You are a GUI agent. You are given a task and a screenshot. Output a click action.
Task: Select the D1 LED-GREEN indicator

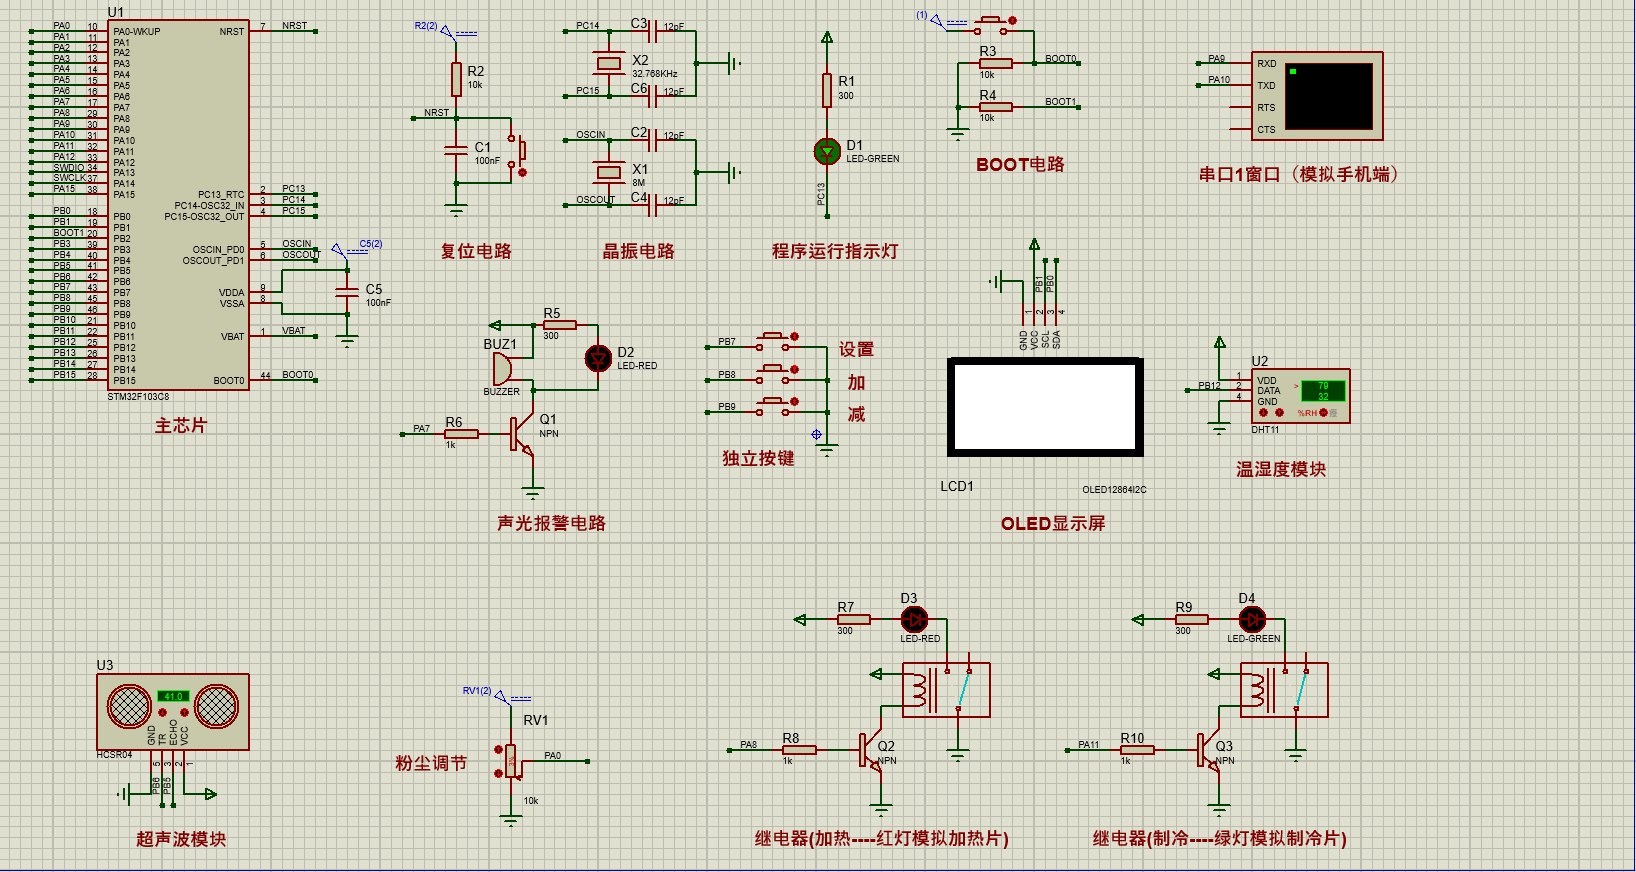[x=827, y=151]
